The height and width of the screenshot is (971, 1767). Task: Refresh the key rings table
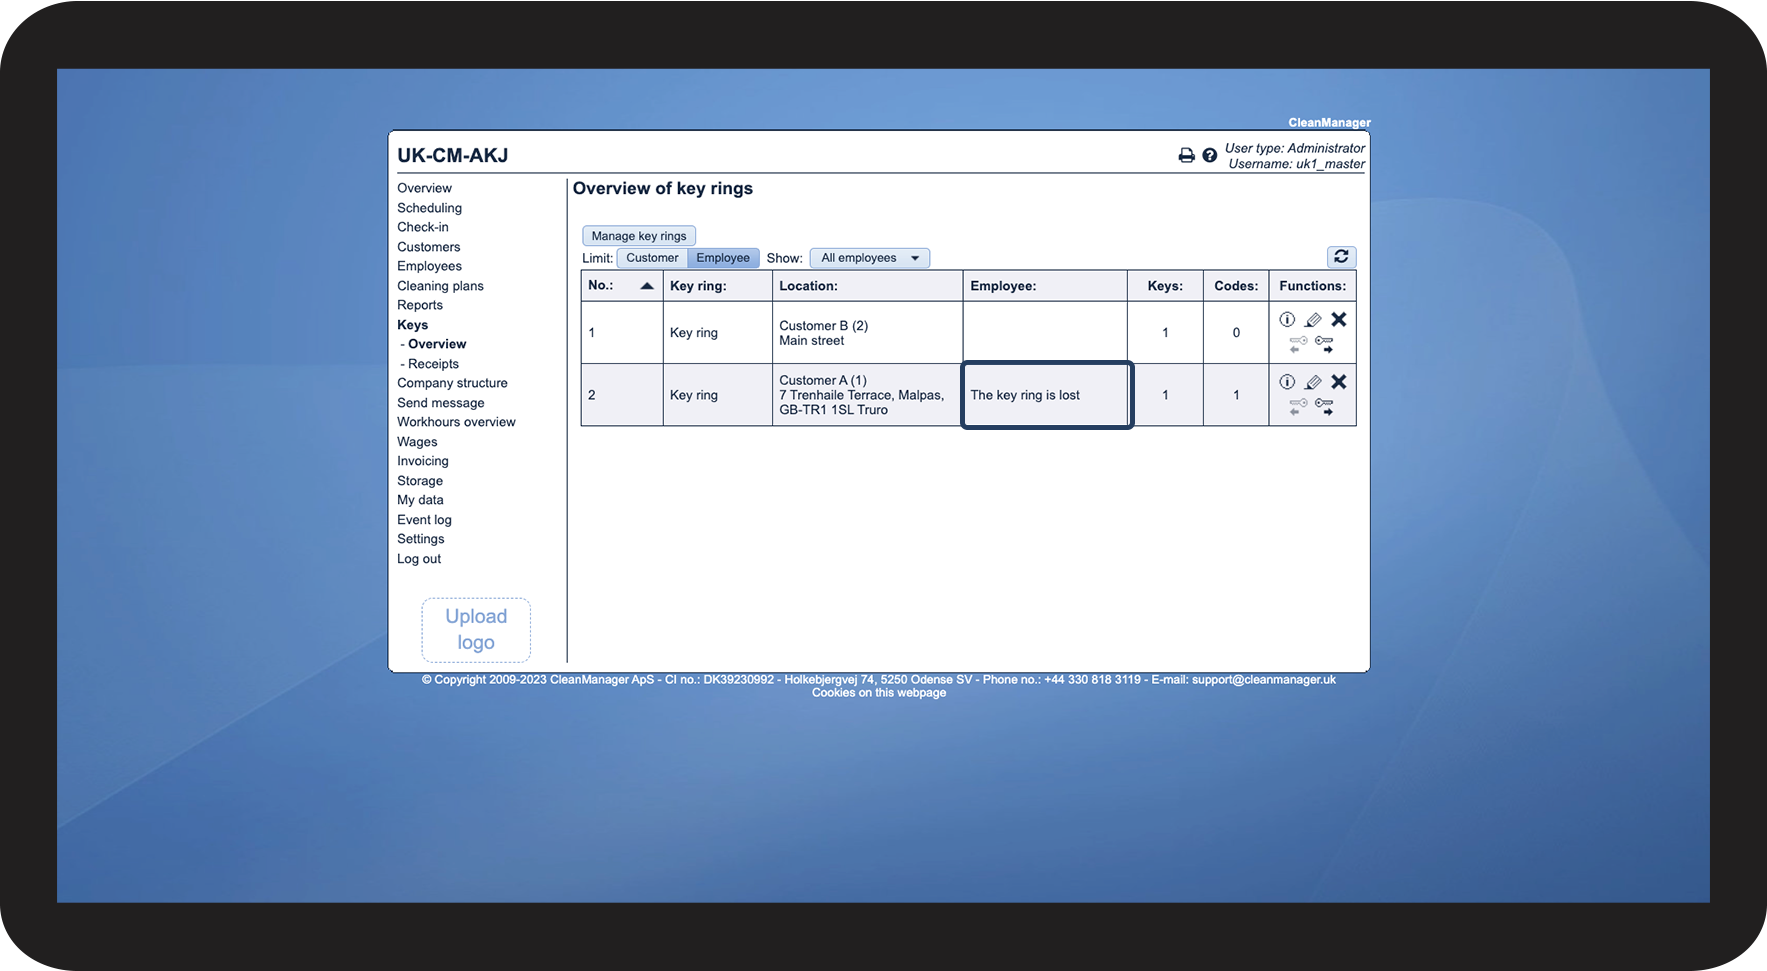(x=1341, y=257)
